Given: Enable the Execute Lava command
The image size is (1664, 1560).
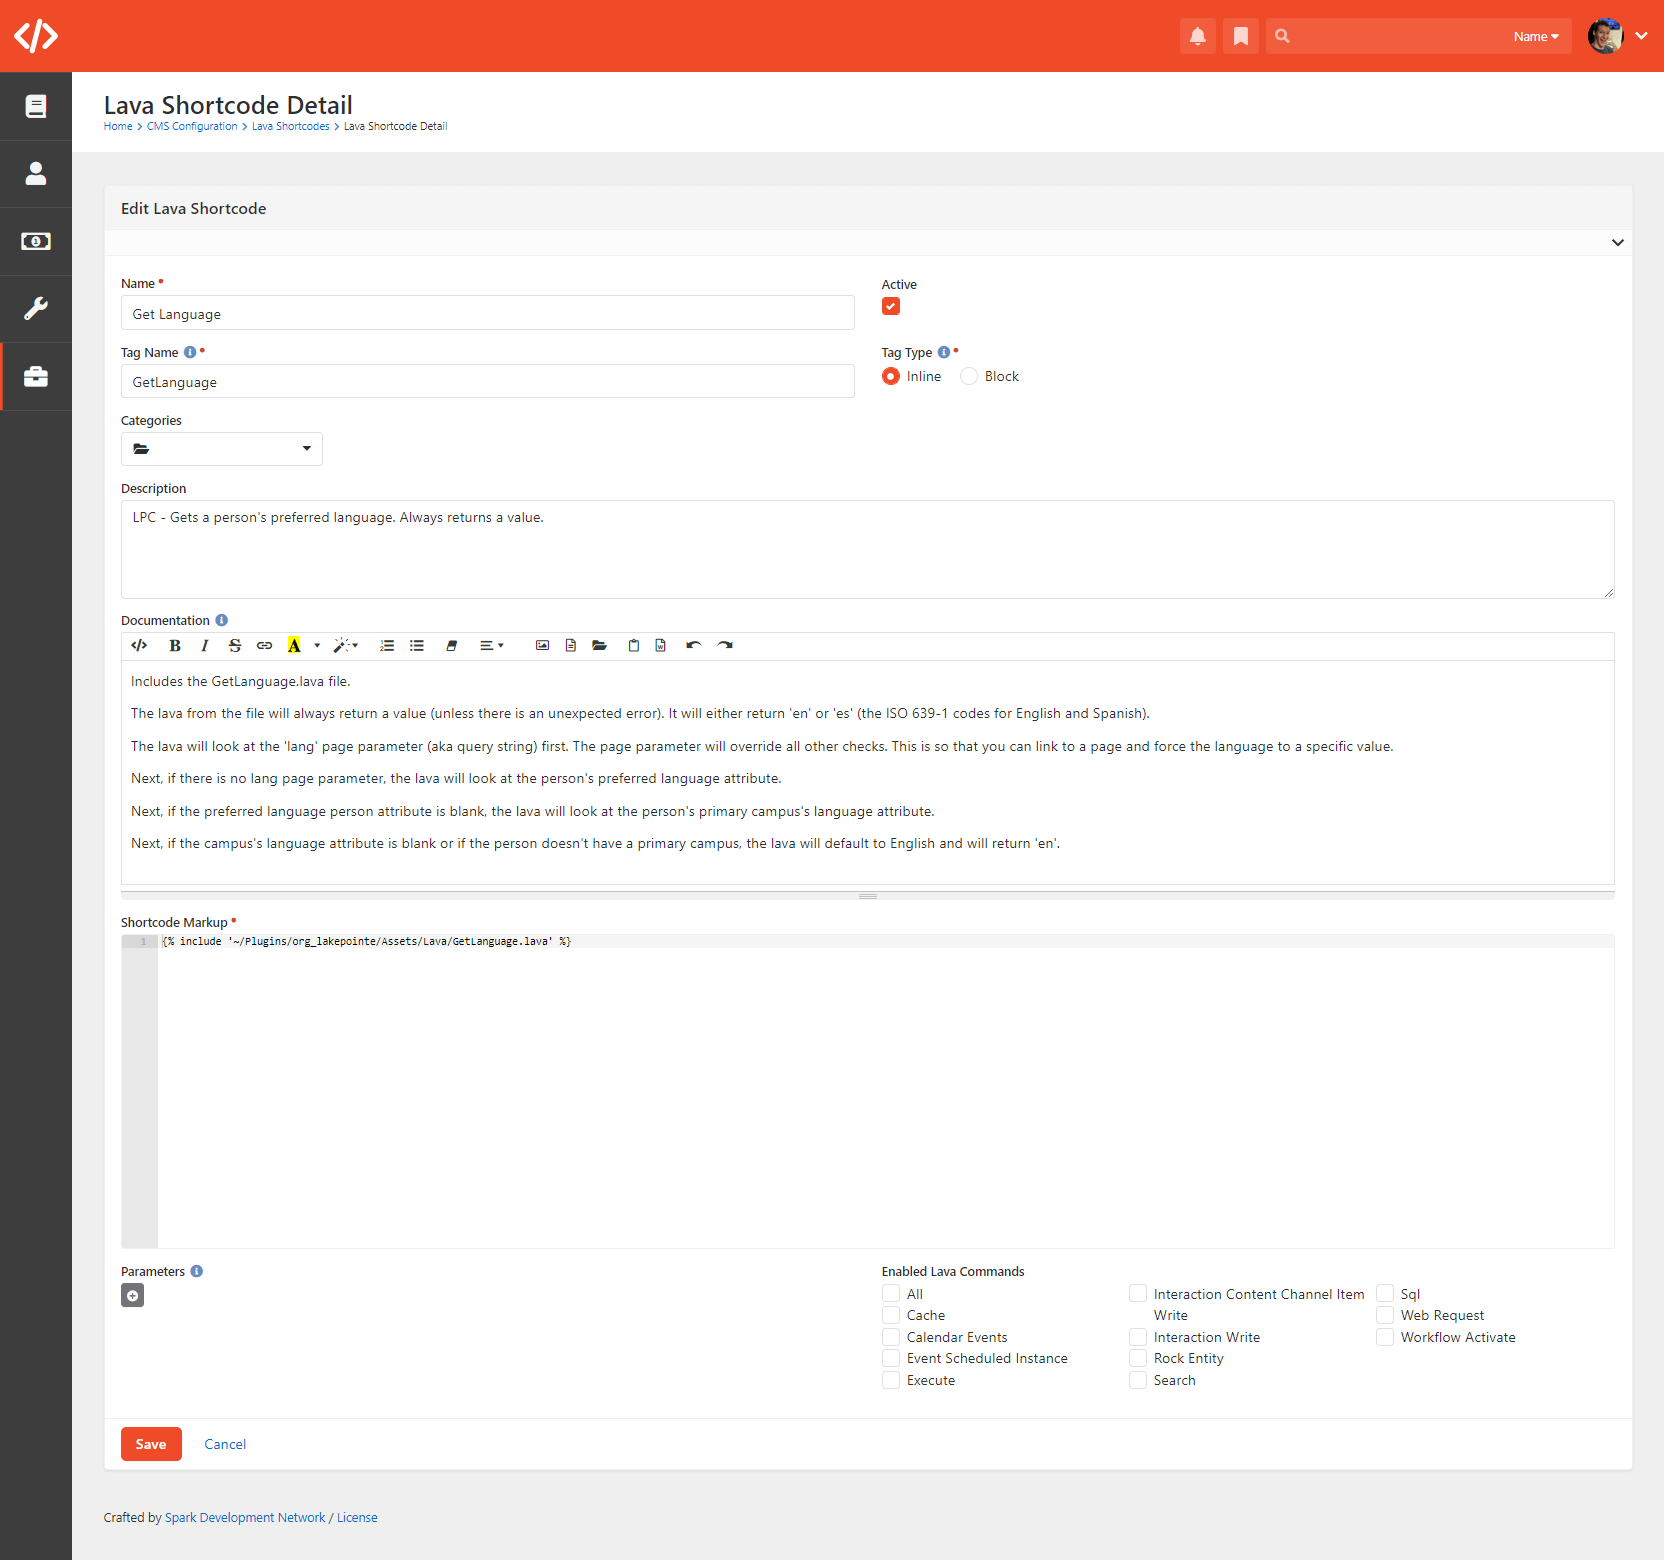Looking at the screenshot, I should click(891, 1380).
